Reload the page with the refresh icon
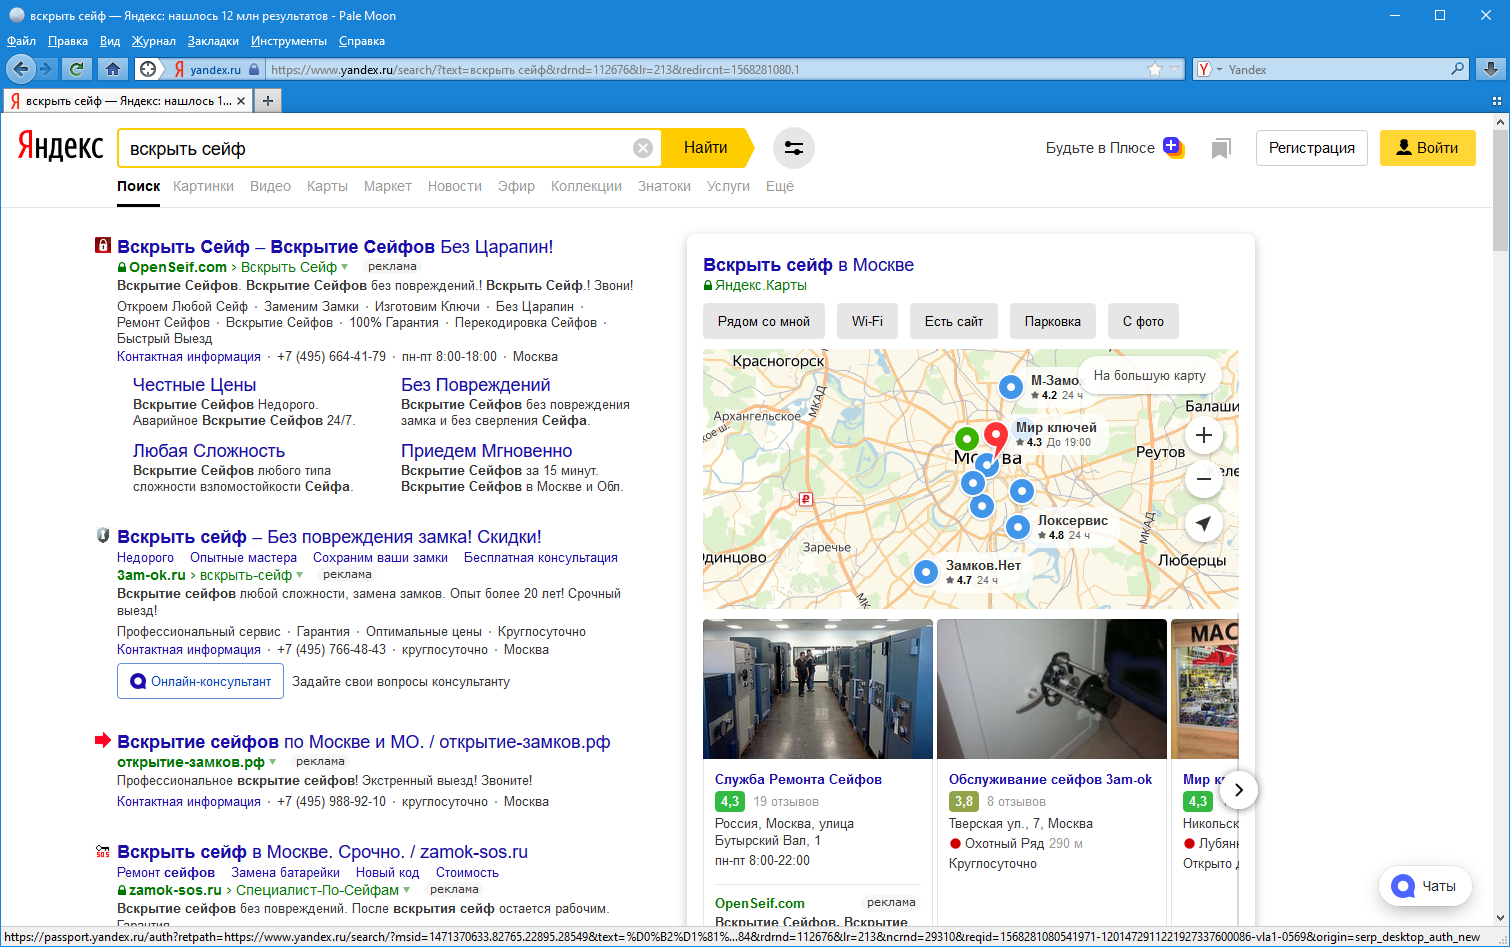Image resolution: width=1510 pixels, height=947 pixels. click(76, 69)
